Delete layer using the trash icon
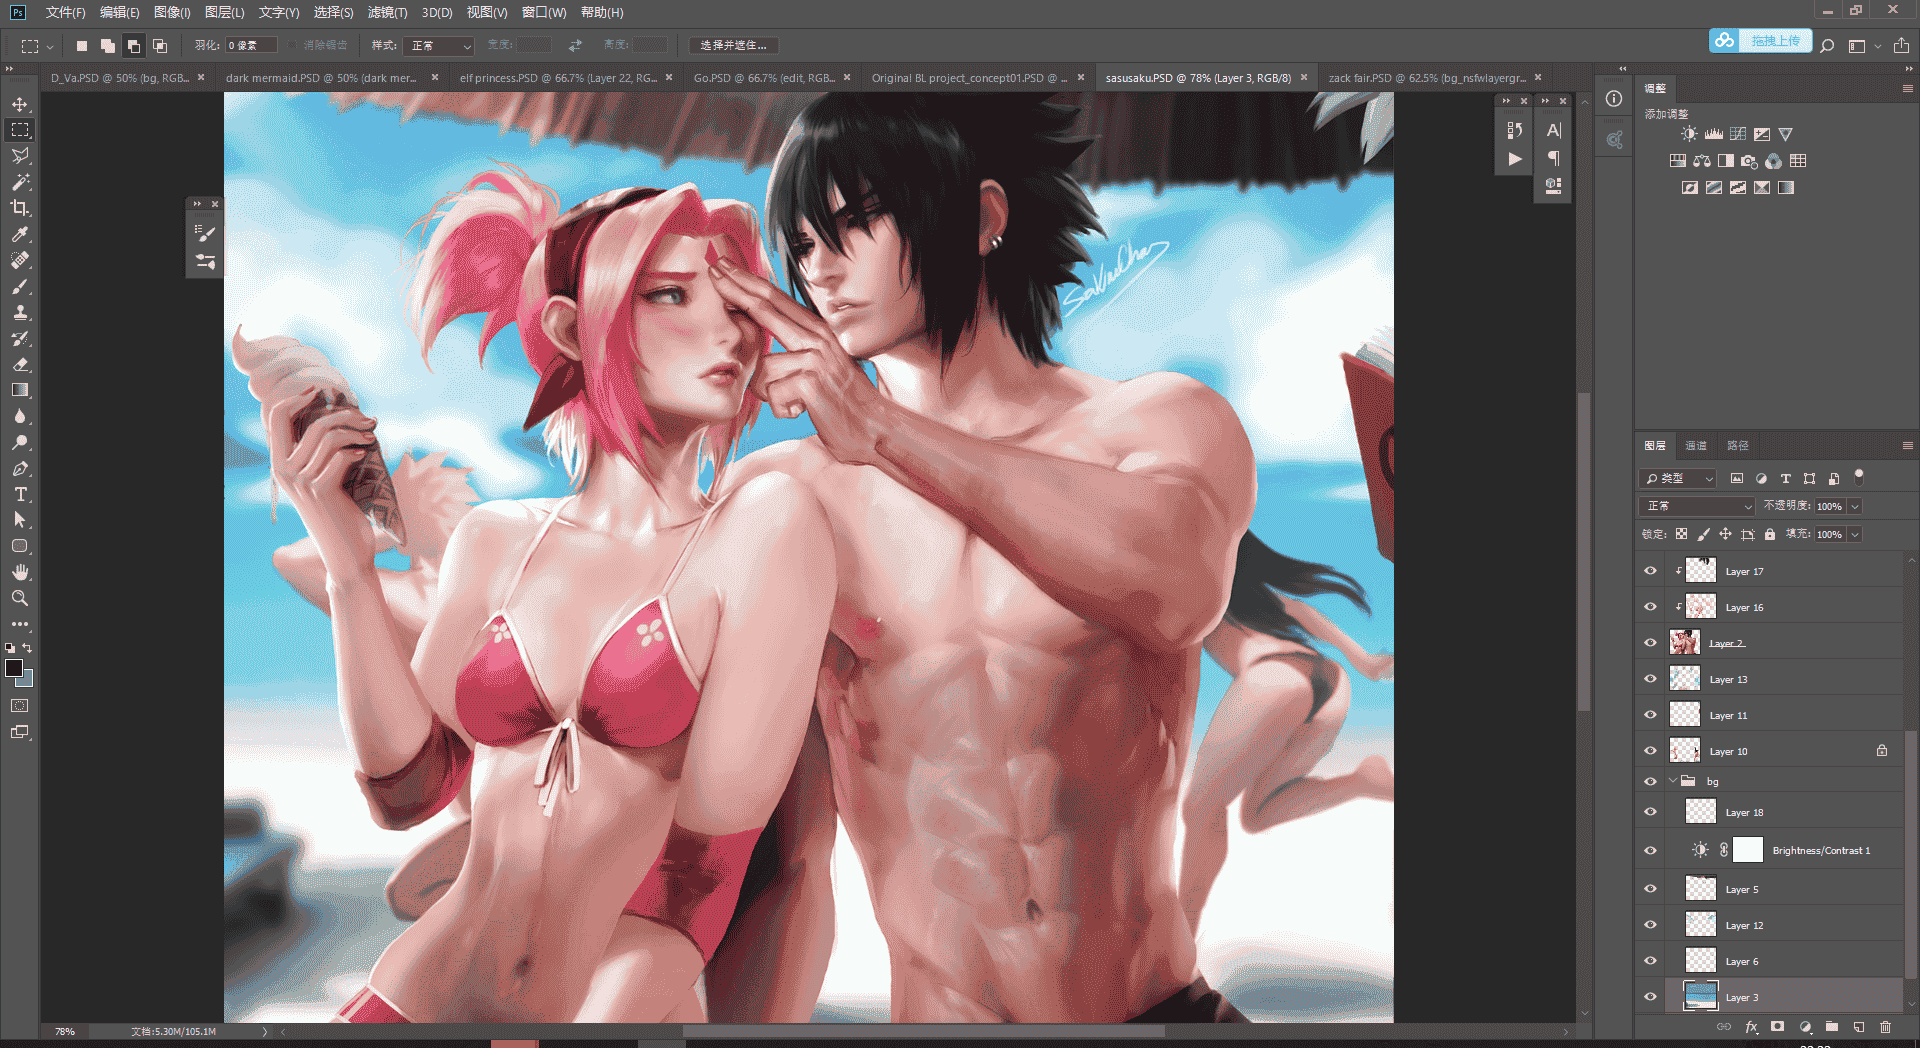The height and width of the screenshot is (1048, 1920). pyautogui.click(x=1885, y=1027)
